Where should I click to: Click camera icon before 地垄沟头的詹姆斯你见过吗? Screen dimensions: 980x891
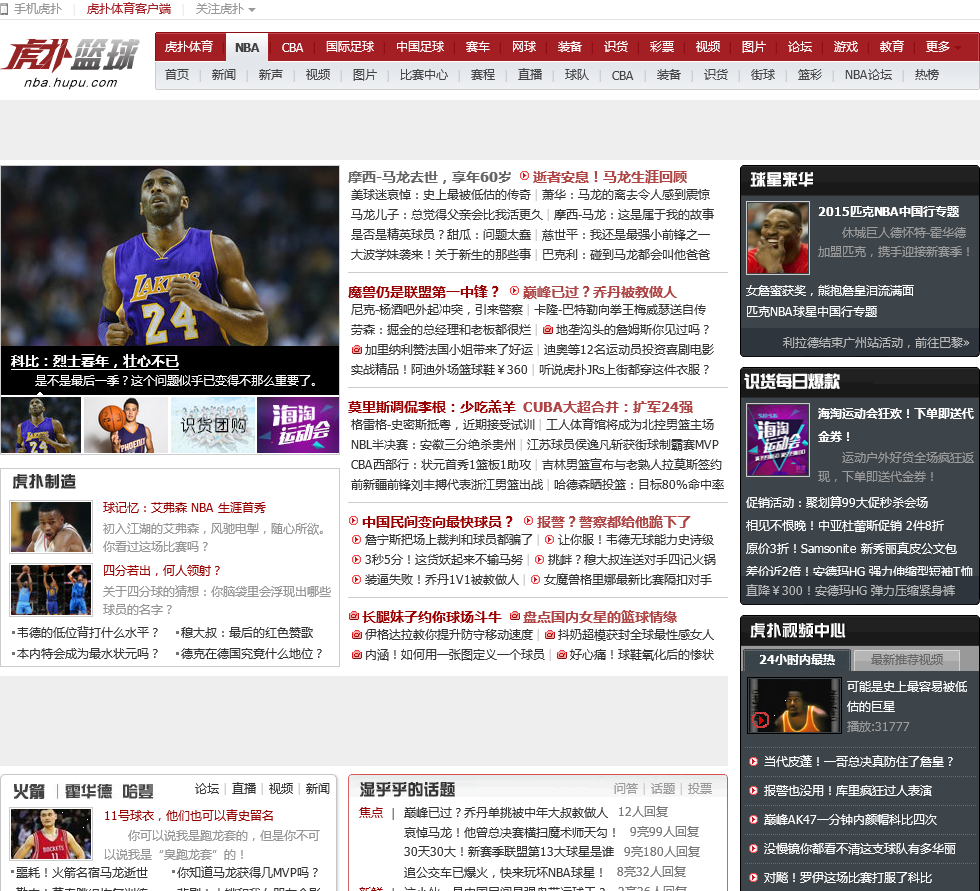coord(548,329)
